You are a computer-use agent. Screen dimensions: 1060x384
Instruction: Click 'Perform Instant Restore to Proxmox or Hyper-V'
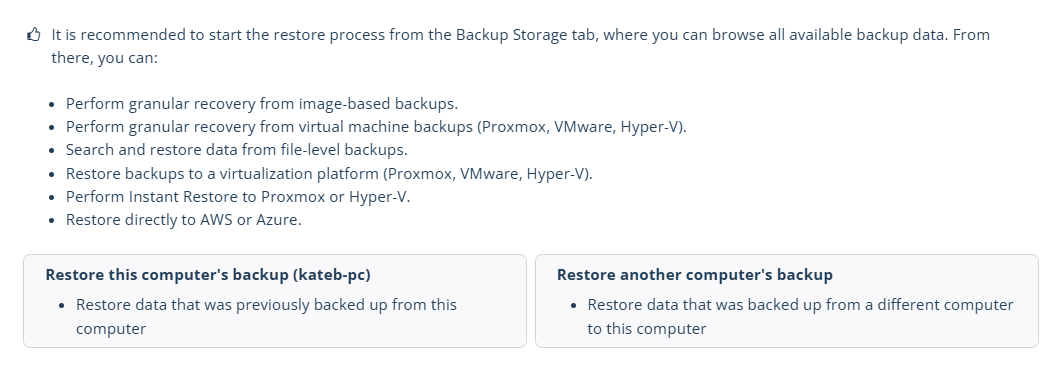(238, 197)
